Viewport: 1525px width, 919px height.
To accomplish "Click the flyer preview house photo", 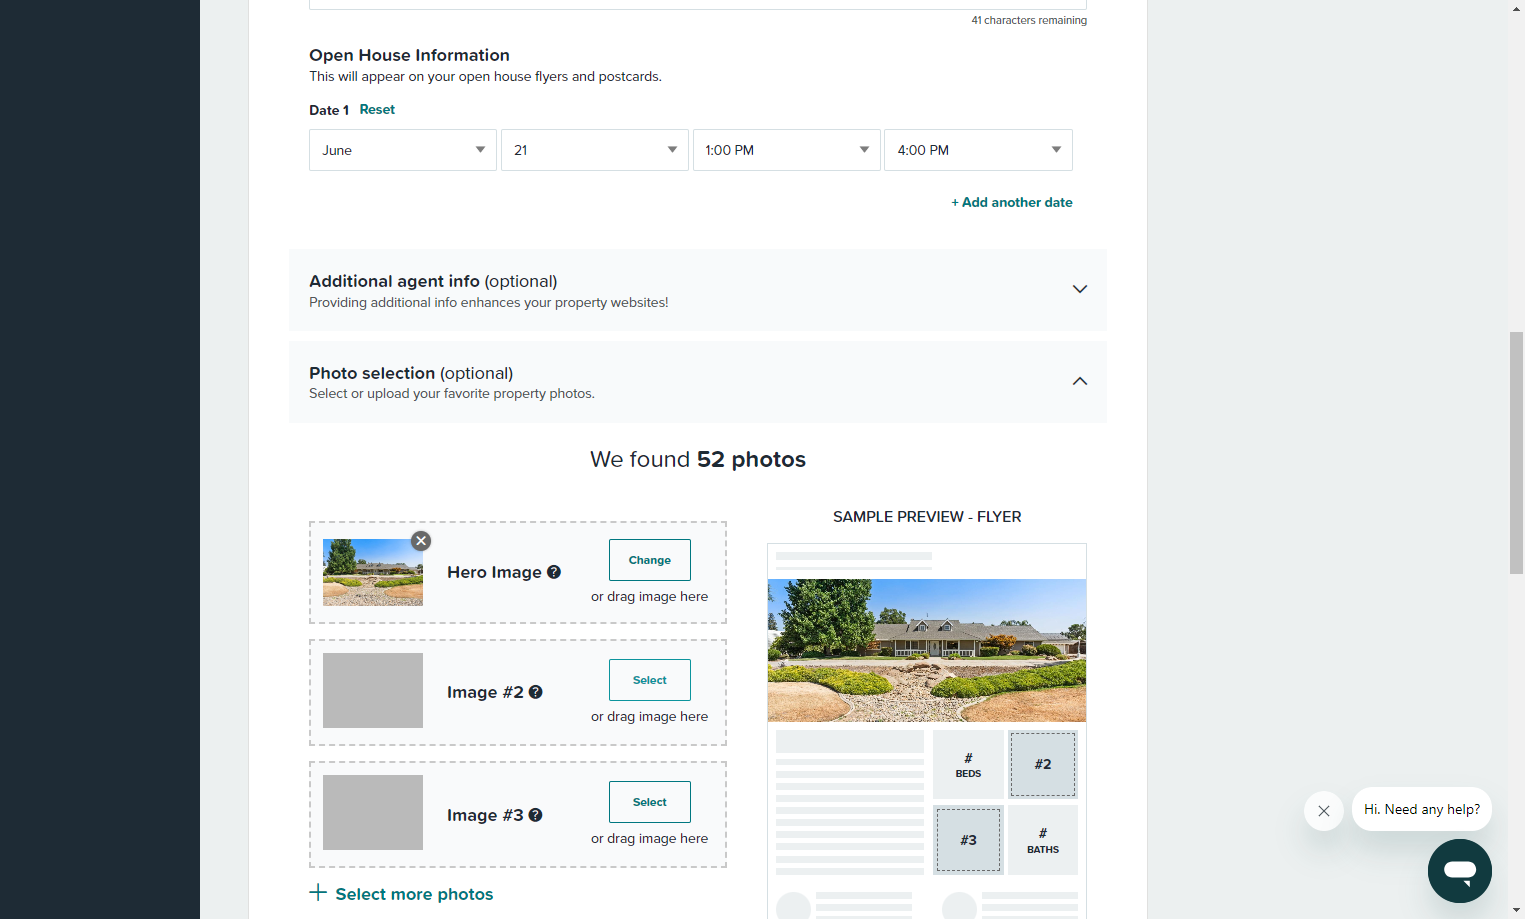I will [927, 650].
